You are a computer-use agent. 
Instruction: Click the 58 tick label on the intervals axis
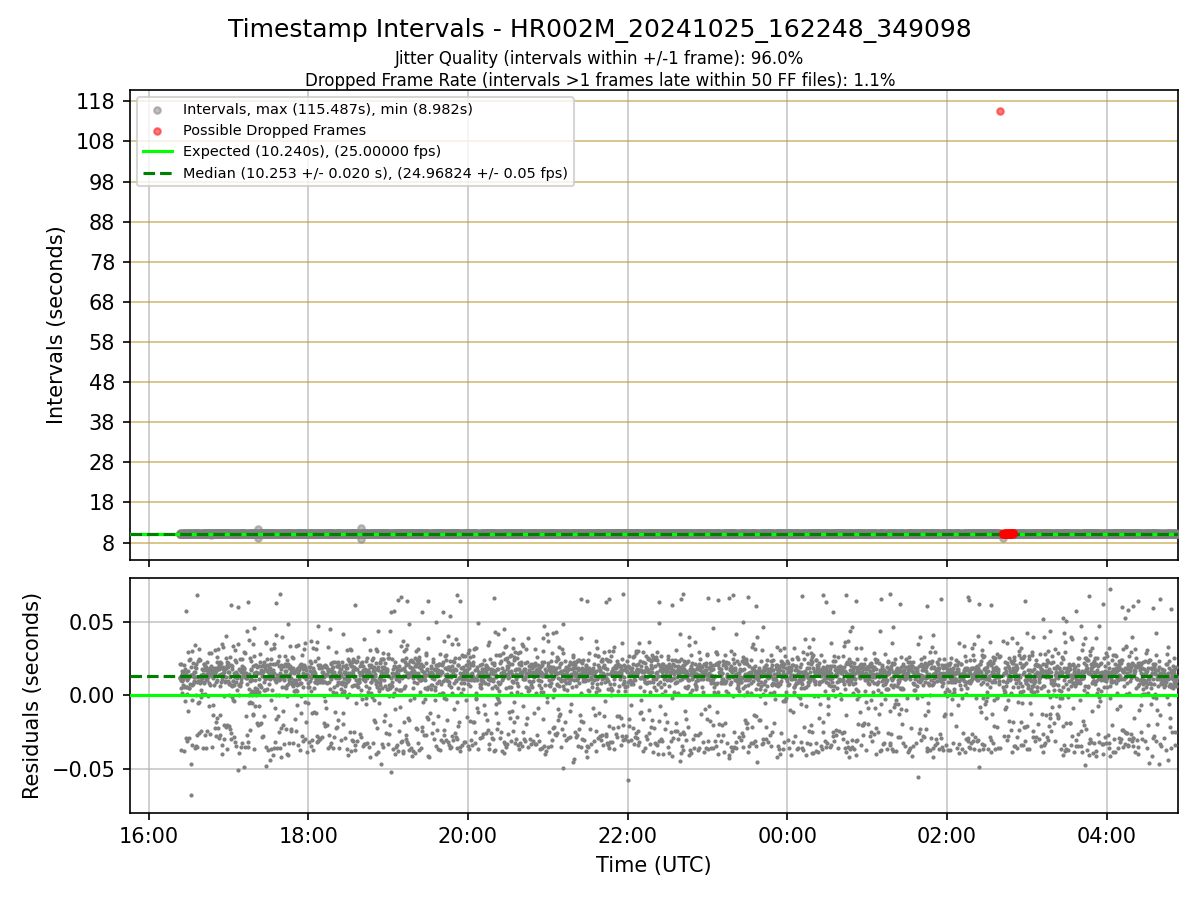tap(102, 342)
